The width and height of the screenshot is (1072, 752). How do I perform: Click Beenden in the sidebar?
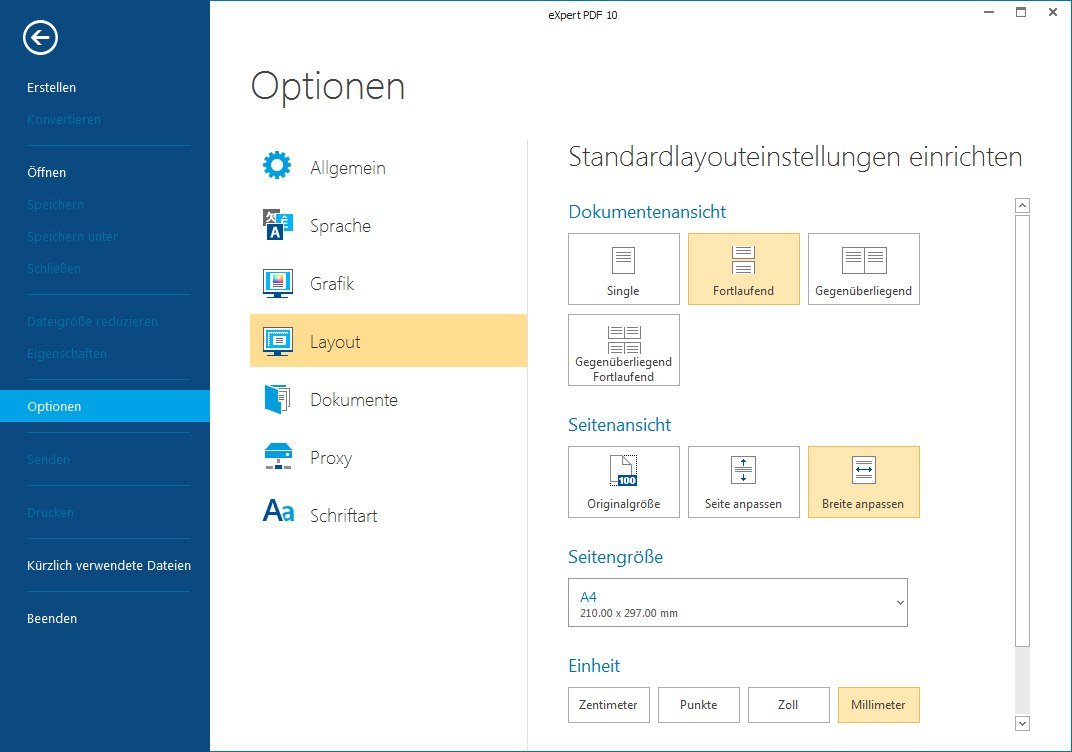[52, 618]
